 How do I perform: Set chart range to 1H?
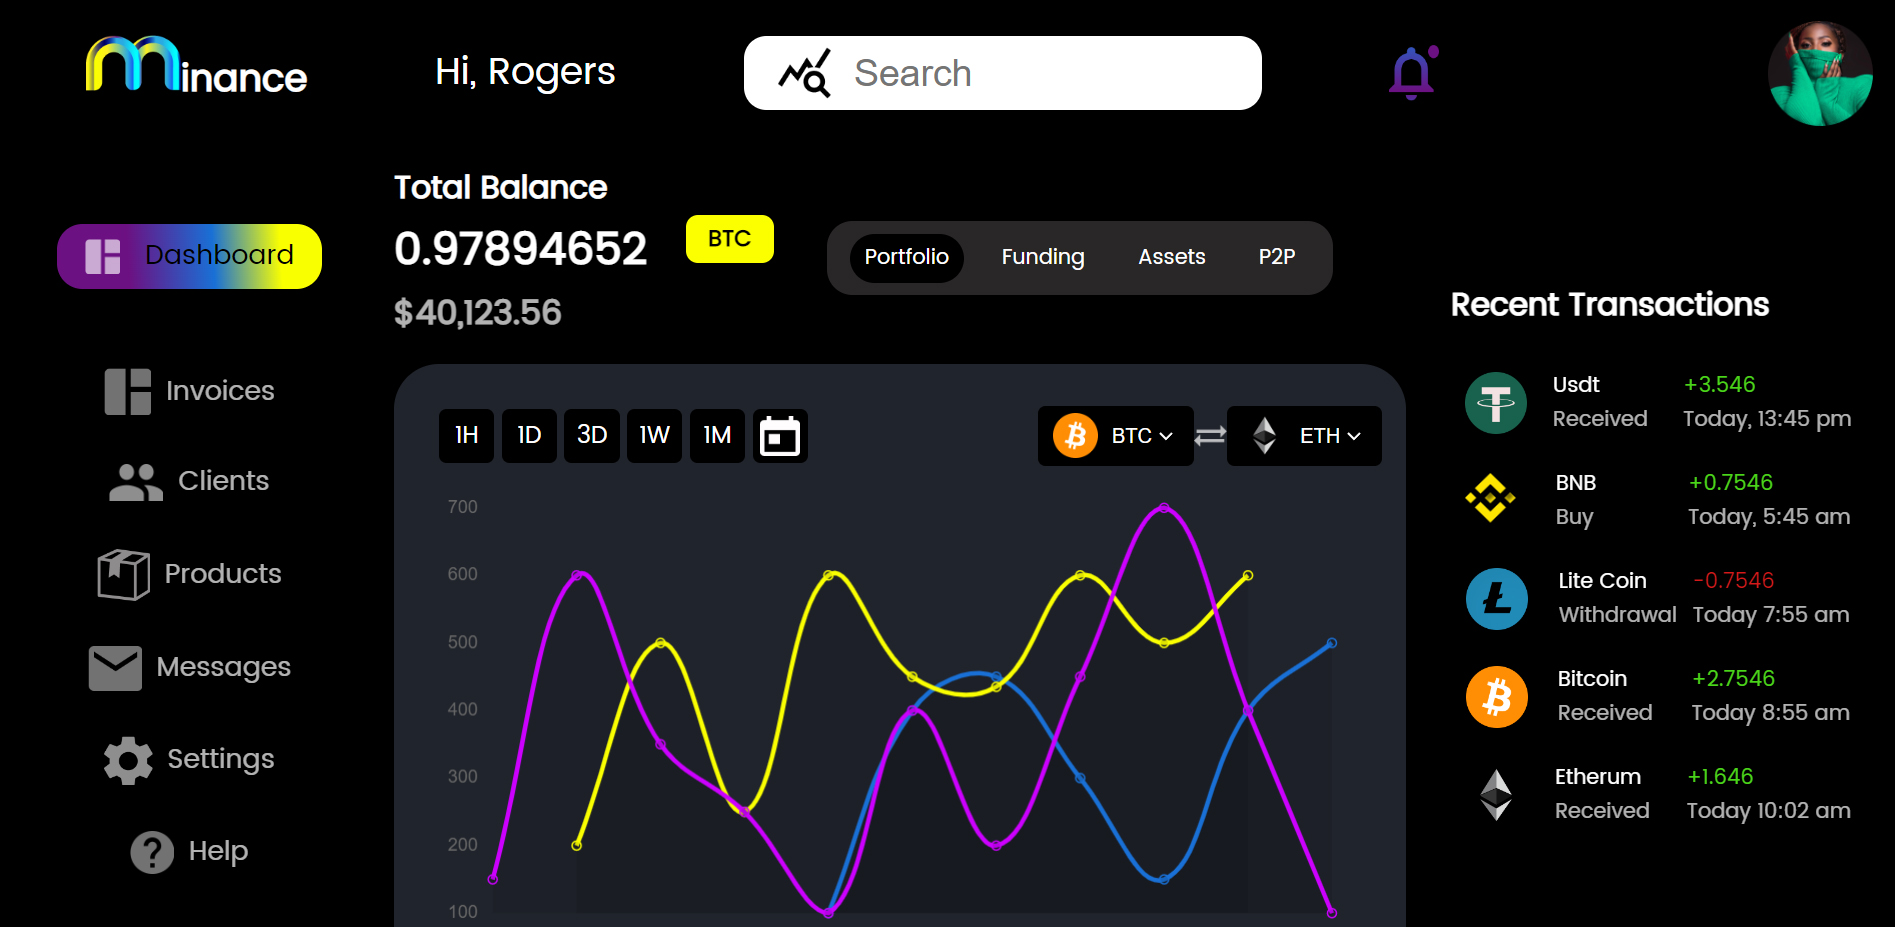coord(466,435)
